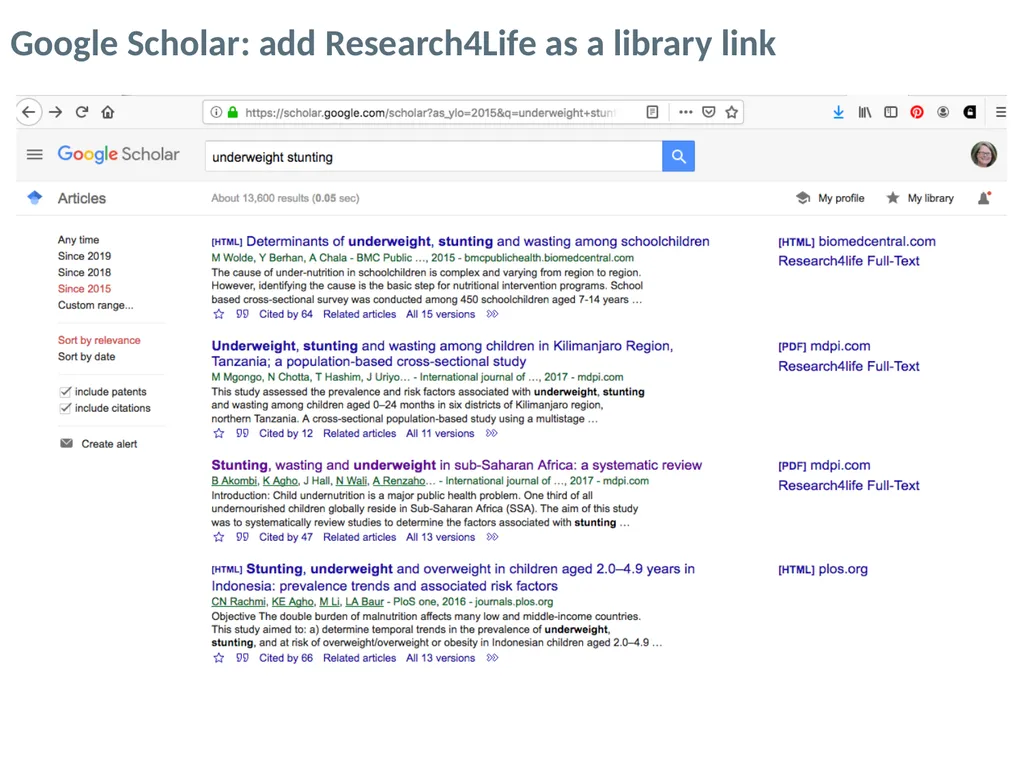Open the browser home page icon
The width and height of the screenshot is (1024, 768).
pyautogui.click(x=108, y=112)
